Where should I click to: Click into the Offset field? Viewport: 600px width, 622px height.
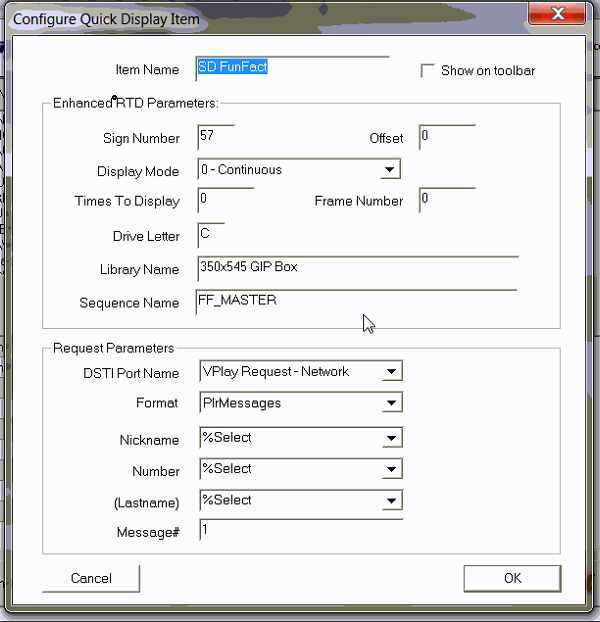tap(446, 137)
